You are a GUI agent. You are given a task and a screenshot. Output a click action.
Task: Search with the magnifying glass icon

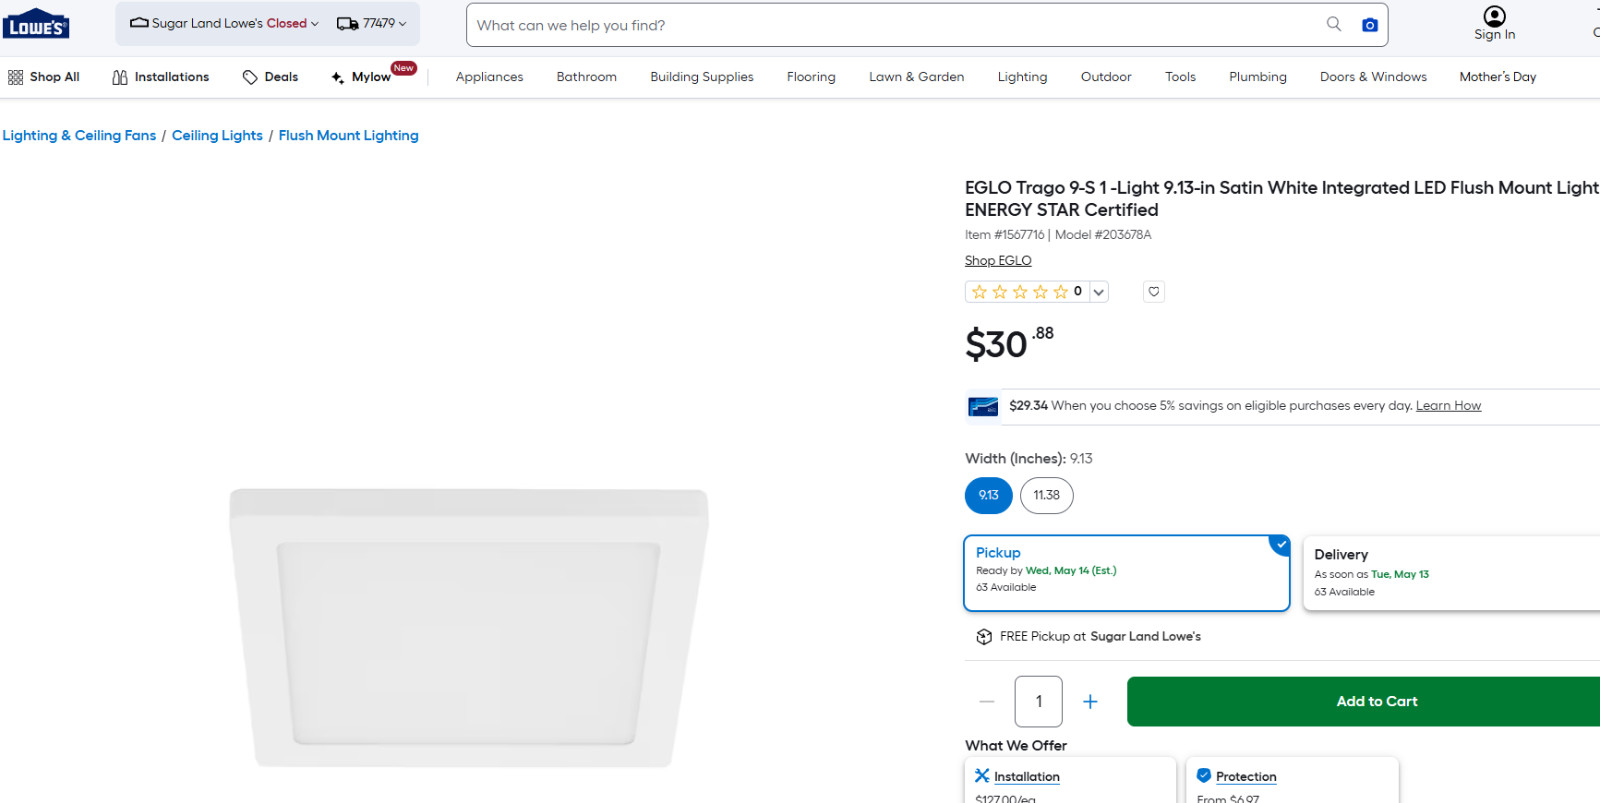pyautogui.click(x=1334, y=24)
